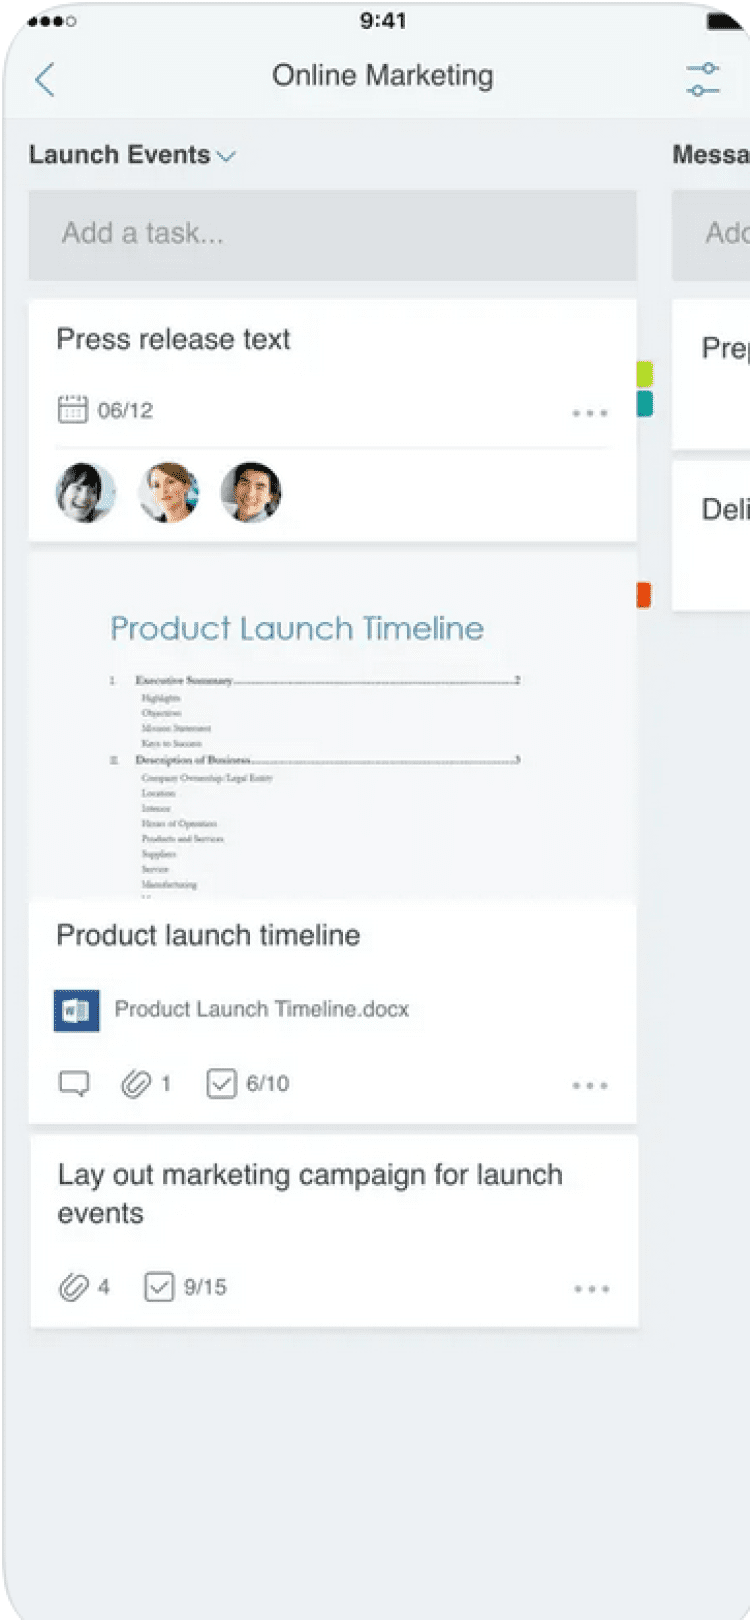Open comments on Product launch timeline
The image size is (750, 1620).
(75, 1083)
